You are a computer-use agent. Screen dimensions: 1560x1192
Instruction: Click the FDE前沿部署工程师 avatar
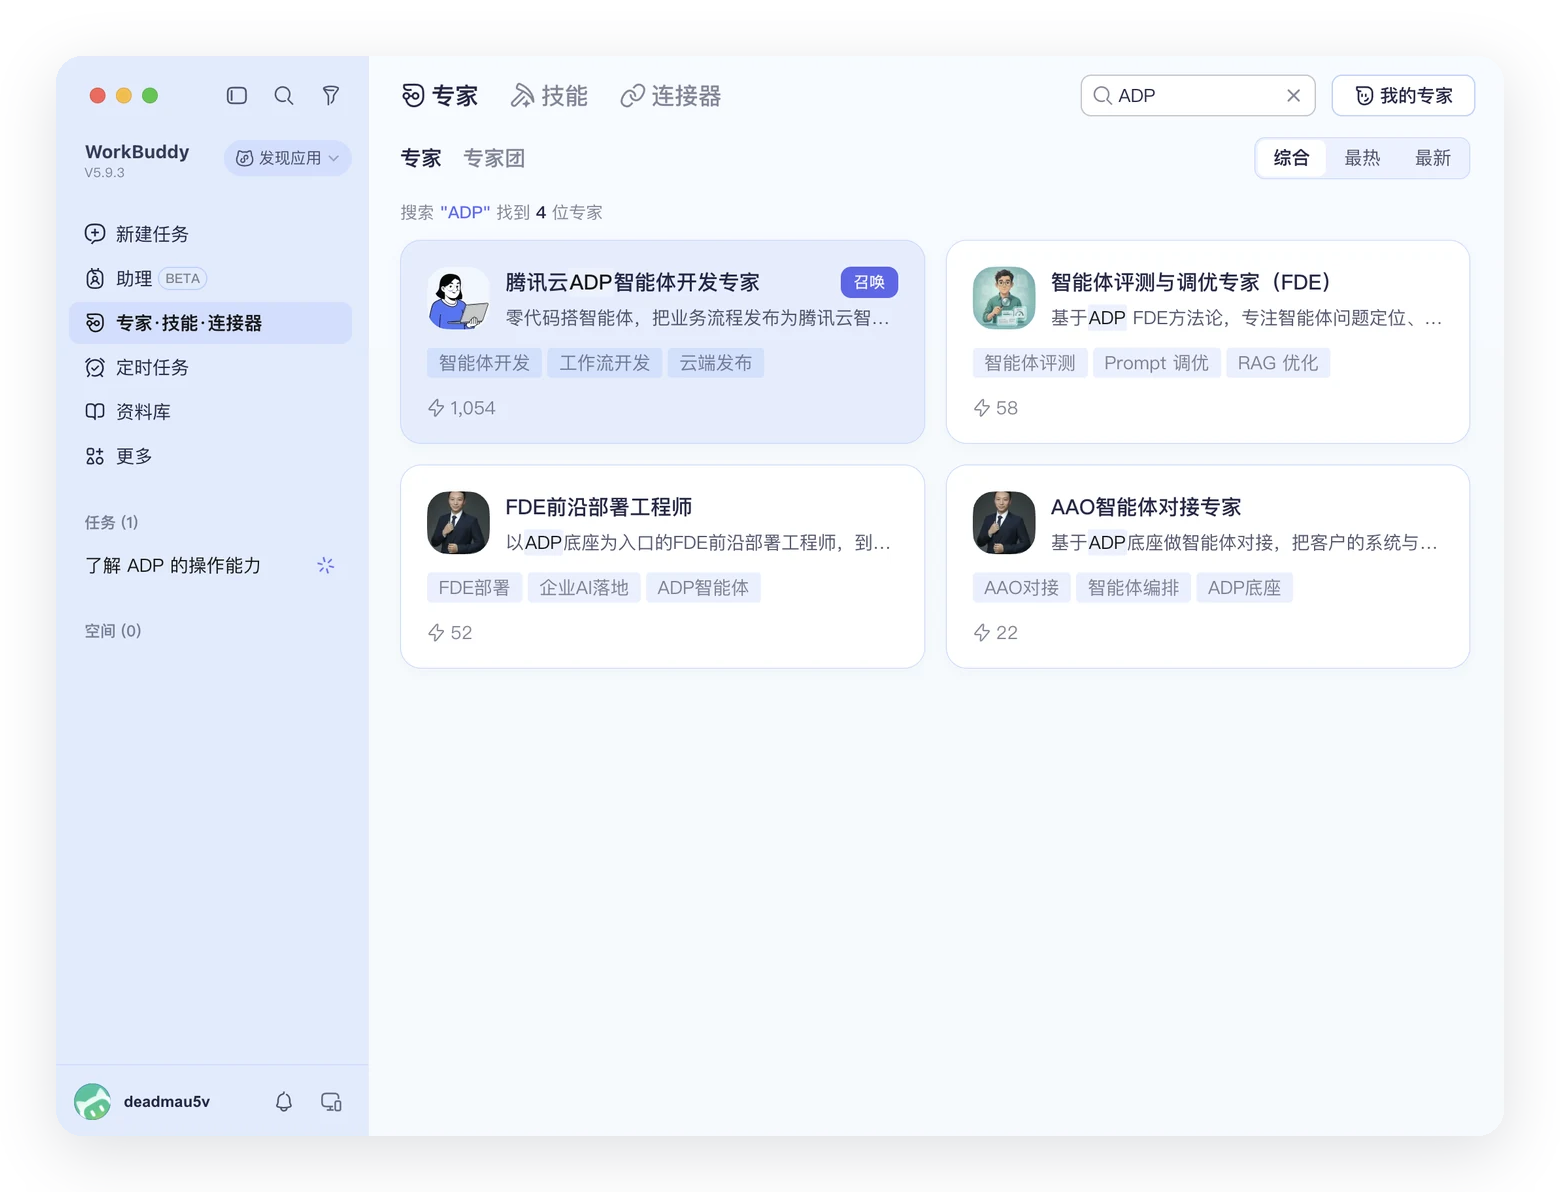pos(458,523)
